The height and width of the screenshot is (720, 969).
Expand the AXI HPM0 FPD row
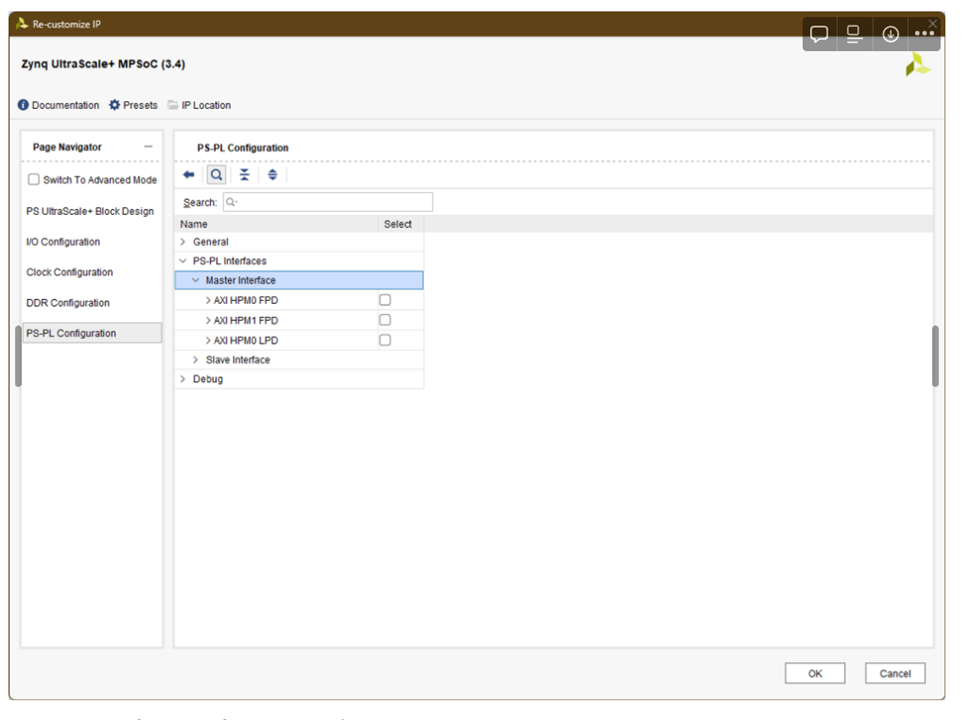point(208,300)
